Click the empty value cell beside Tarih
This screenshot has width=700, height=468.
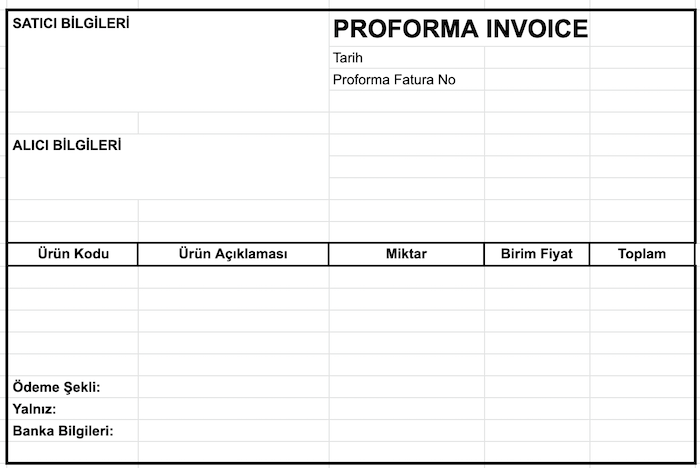pyautogui.click(x=537, y=58)
